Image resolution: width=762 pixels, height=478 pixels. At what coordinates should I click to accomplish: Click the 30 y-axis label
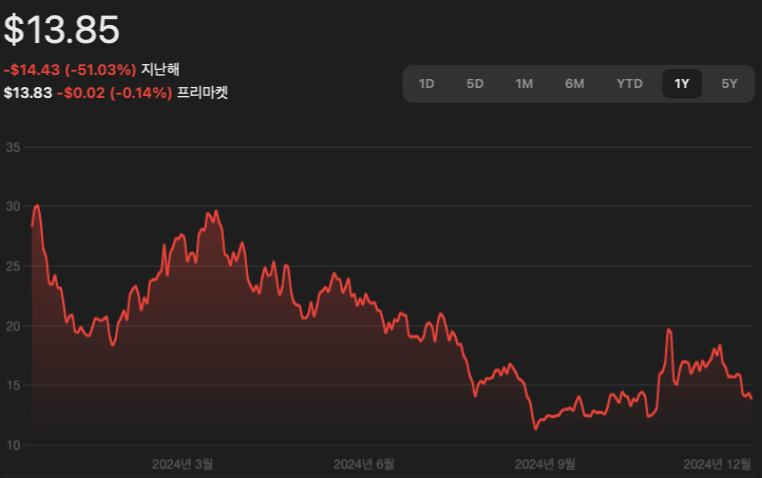tap(13, 206)
